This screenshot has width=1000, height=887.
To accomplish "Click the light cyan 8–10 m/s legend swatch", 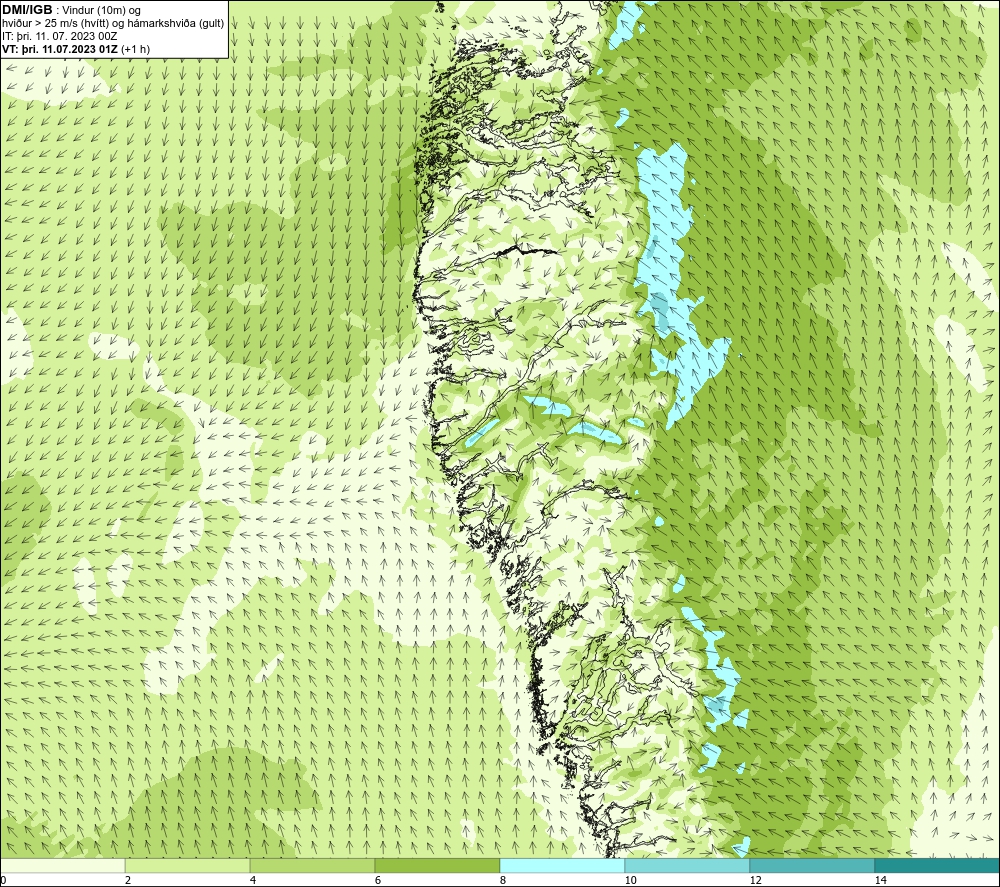I will (x=562, y=865).
